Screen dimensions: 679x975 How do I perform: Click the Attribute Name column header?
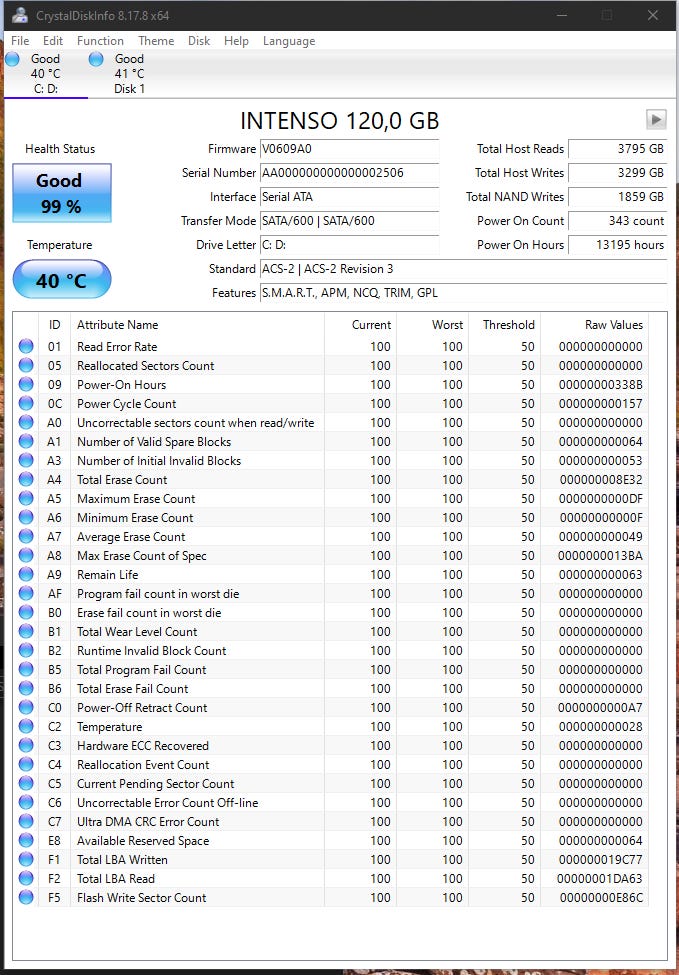click(x=198, y=325)
